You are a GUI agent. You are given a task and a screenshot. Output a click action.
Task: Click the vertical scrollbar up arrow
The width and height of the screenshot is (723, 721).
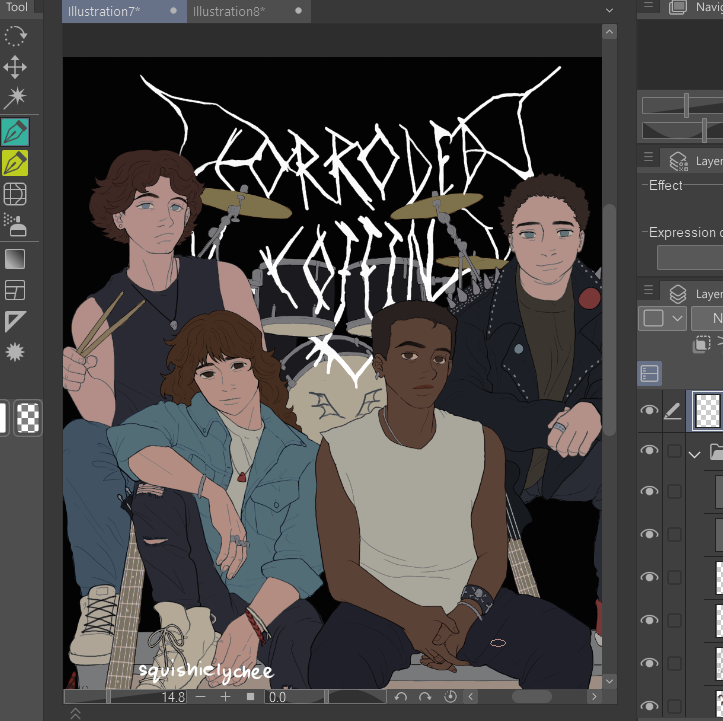[609, 32]
